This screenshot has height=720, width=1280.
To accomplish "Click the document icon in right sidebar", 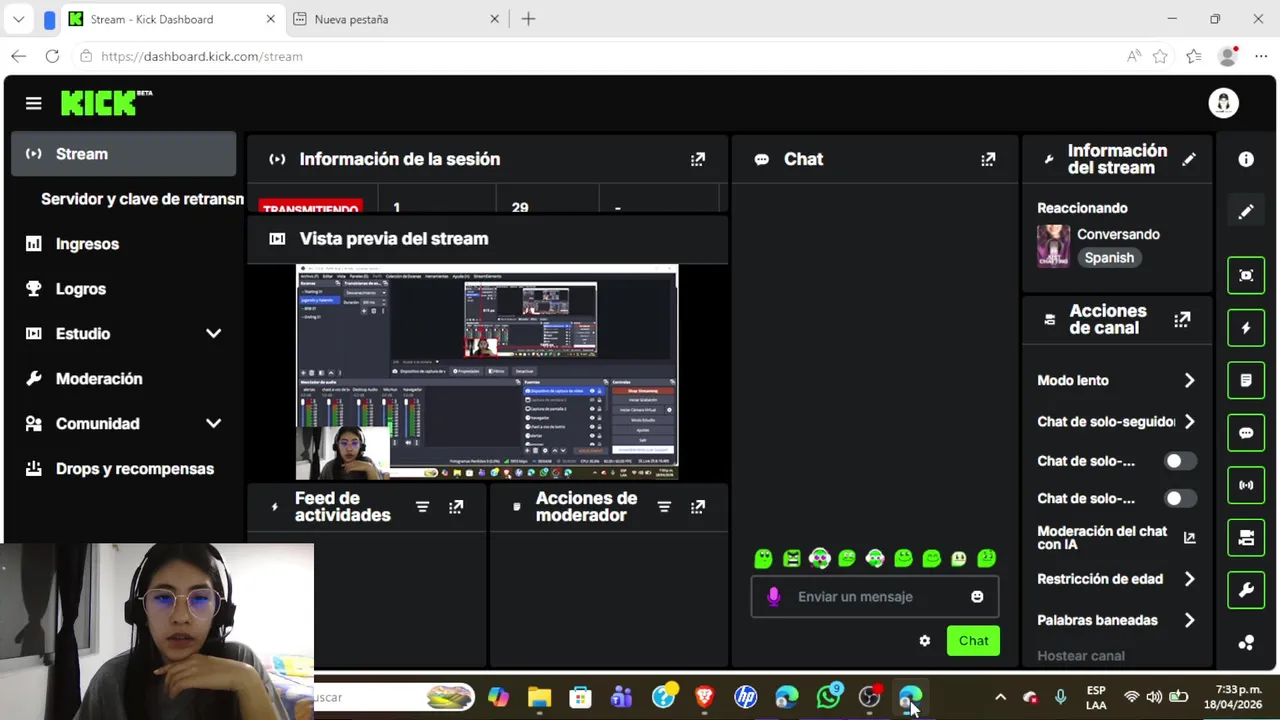I will coord(1246,380).
